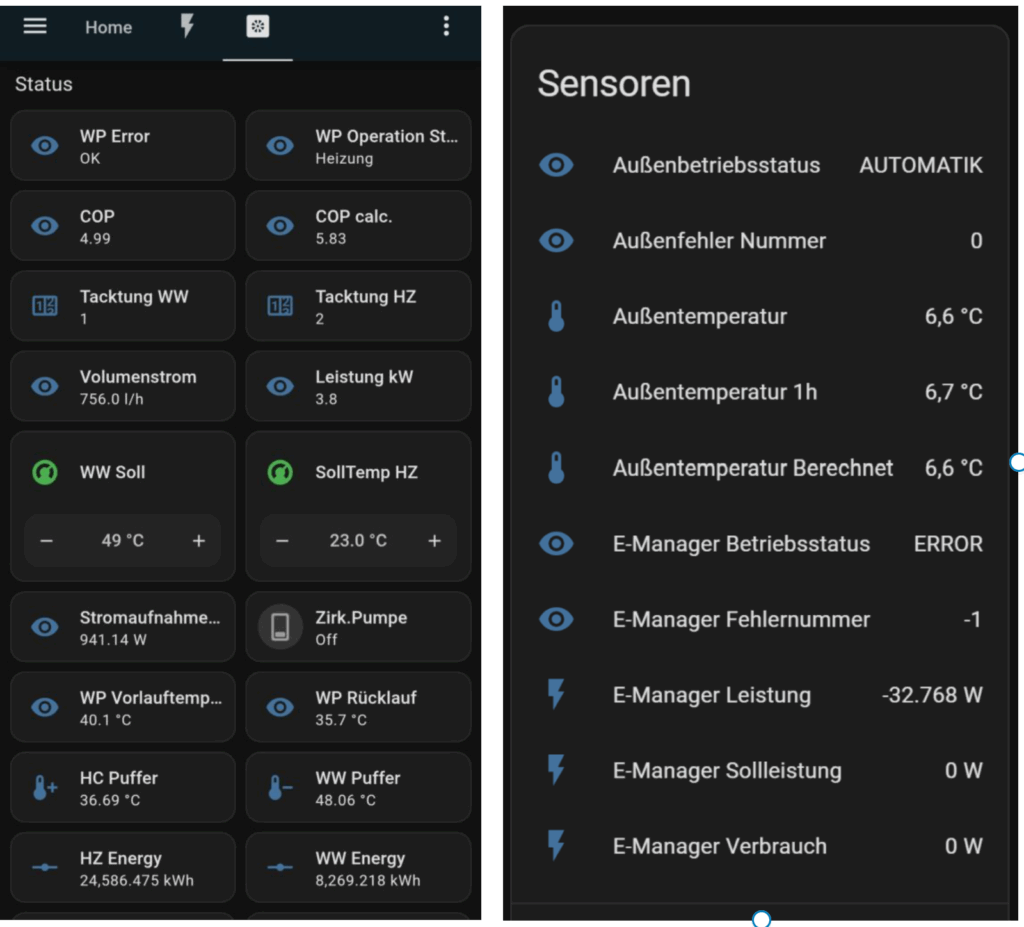Click the HC Puffer thermometer icon
1024x927 pixels.
coord(45,788)
